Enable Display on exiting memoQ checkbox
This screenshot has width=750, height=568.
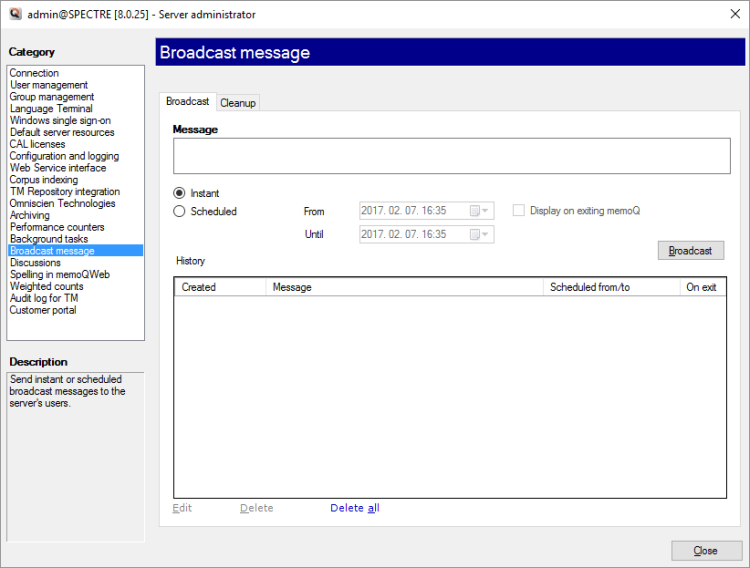518,211
